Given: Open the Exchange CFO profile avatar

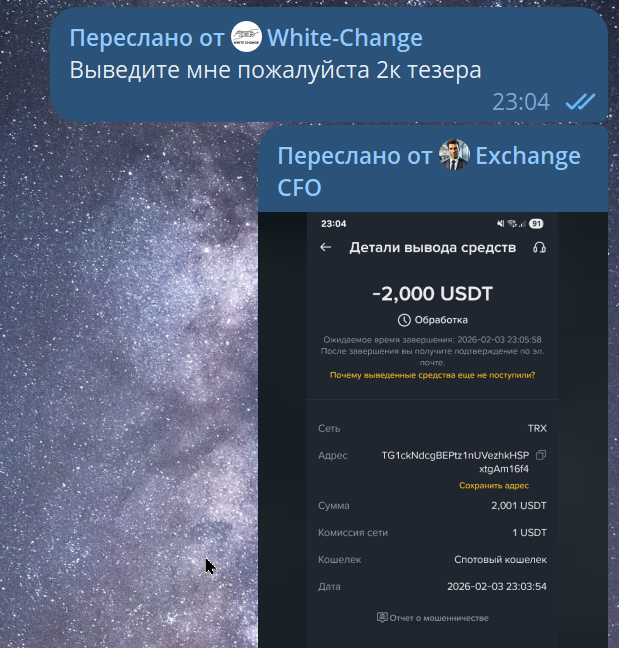Looking at the screenshot, I should [x=454, y=155].
